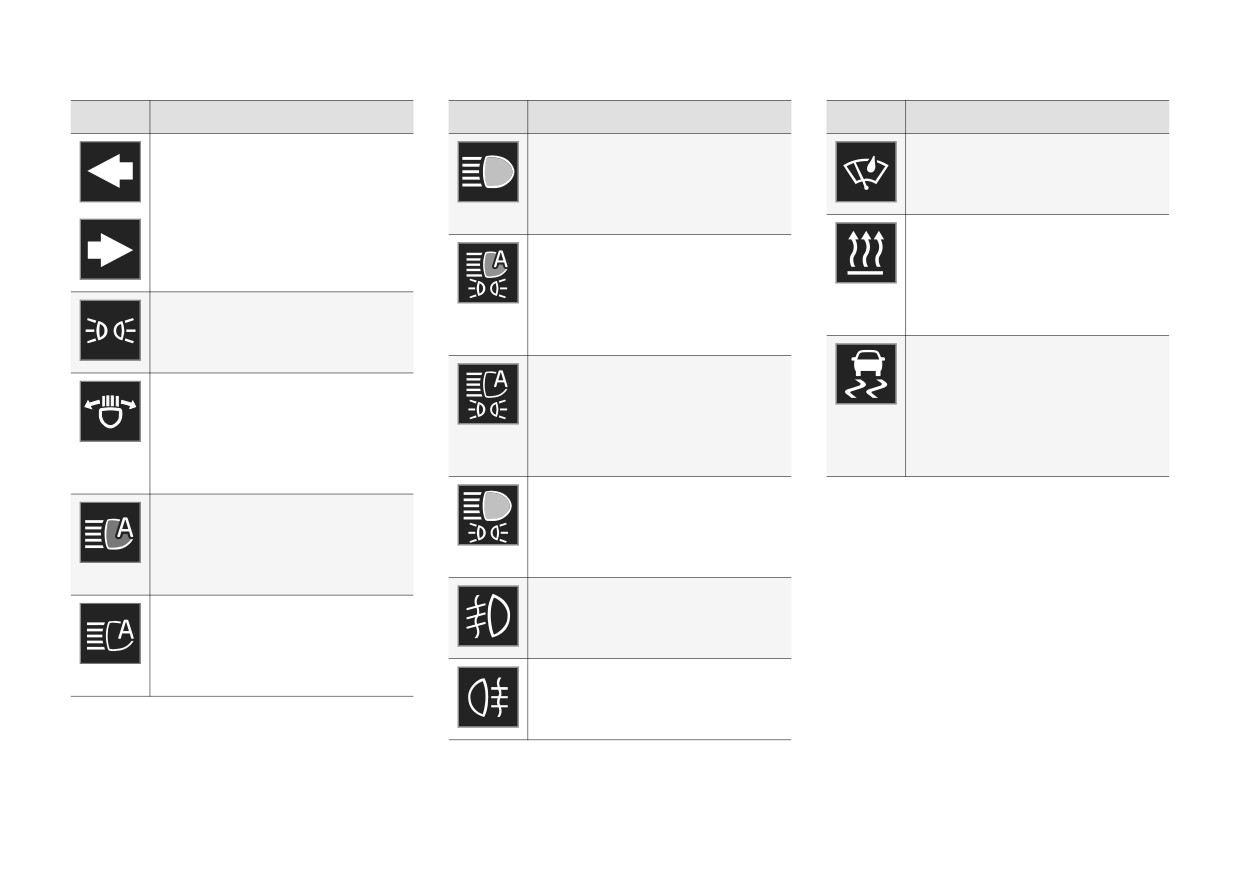Click the heating icon with three rising arrows
Screen dimensions: 1239x872
tap(866, 252)
